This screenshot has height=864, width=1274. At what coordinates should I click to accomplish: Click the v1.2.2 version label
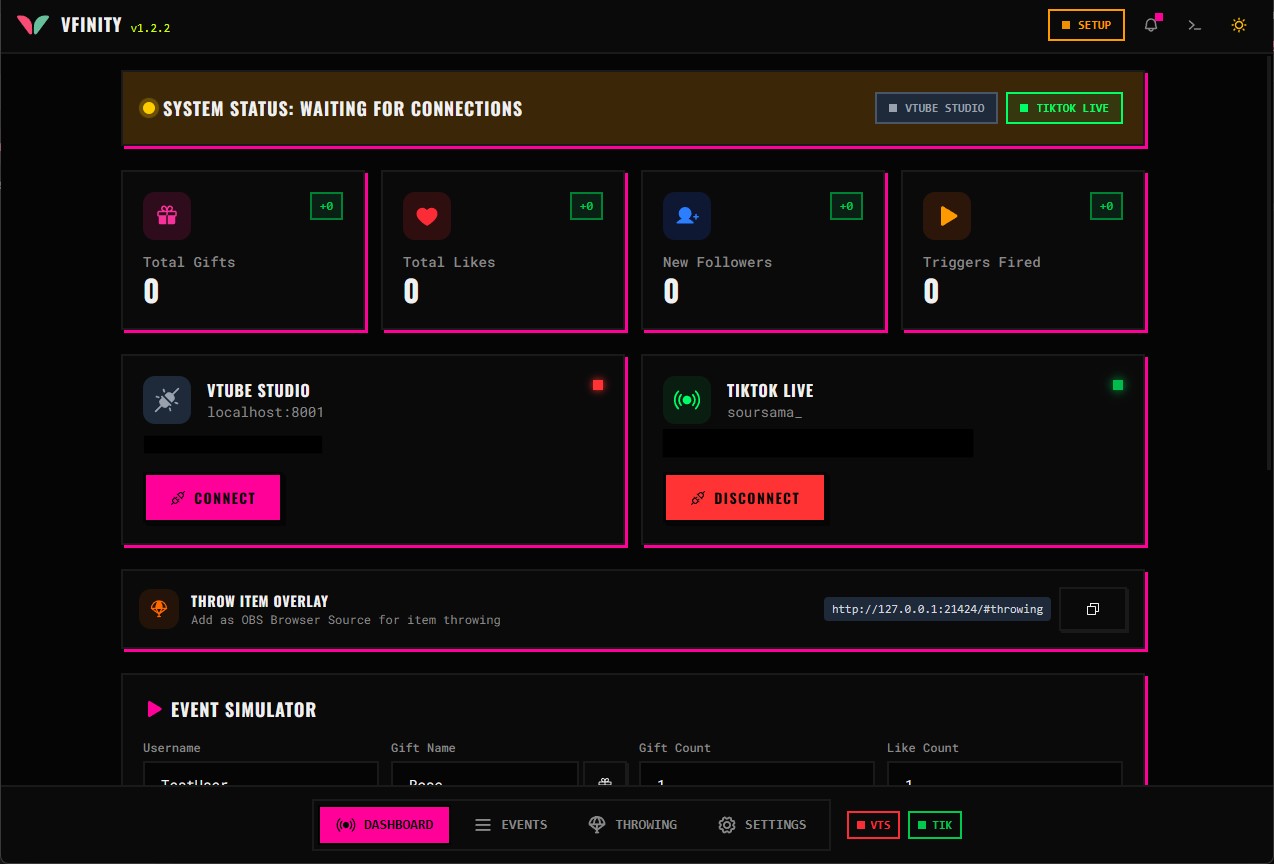tap(150, 28)
